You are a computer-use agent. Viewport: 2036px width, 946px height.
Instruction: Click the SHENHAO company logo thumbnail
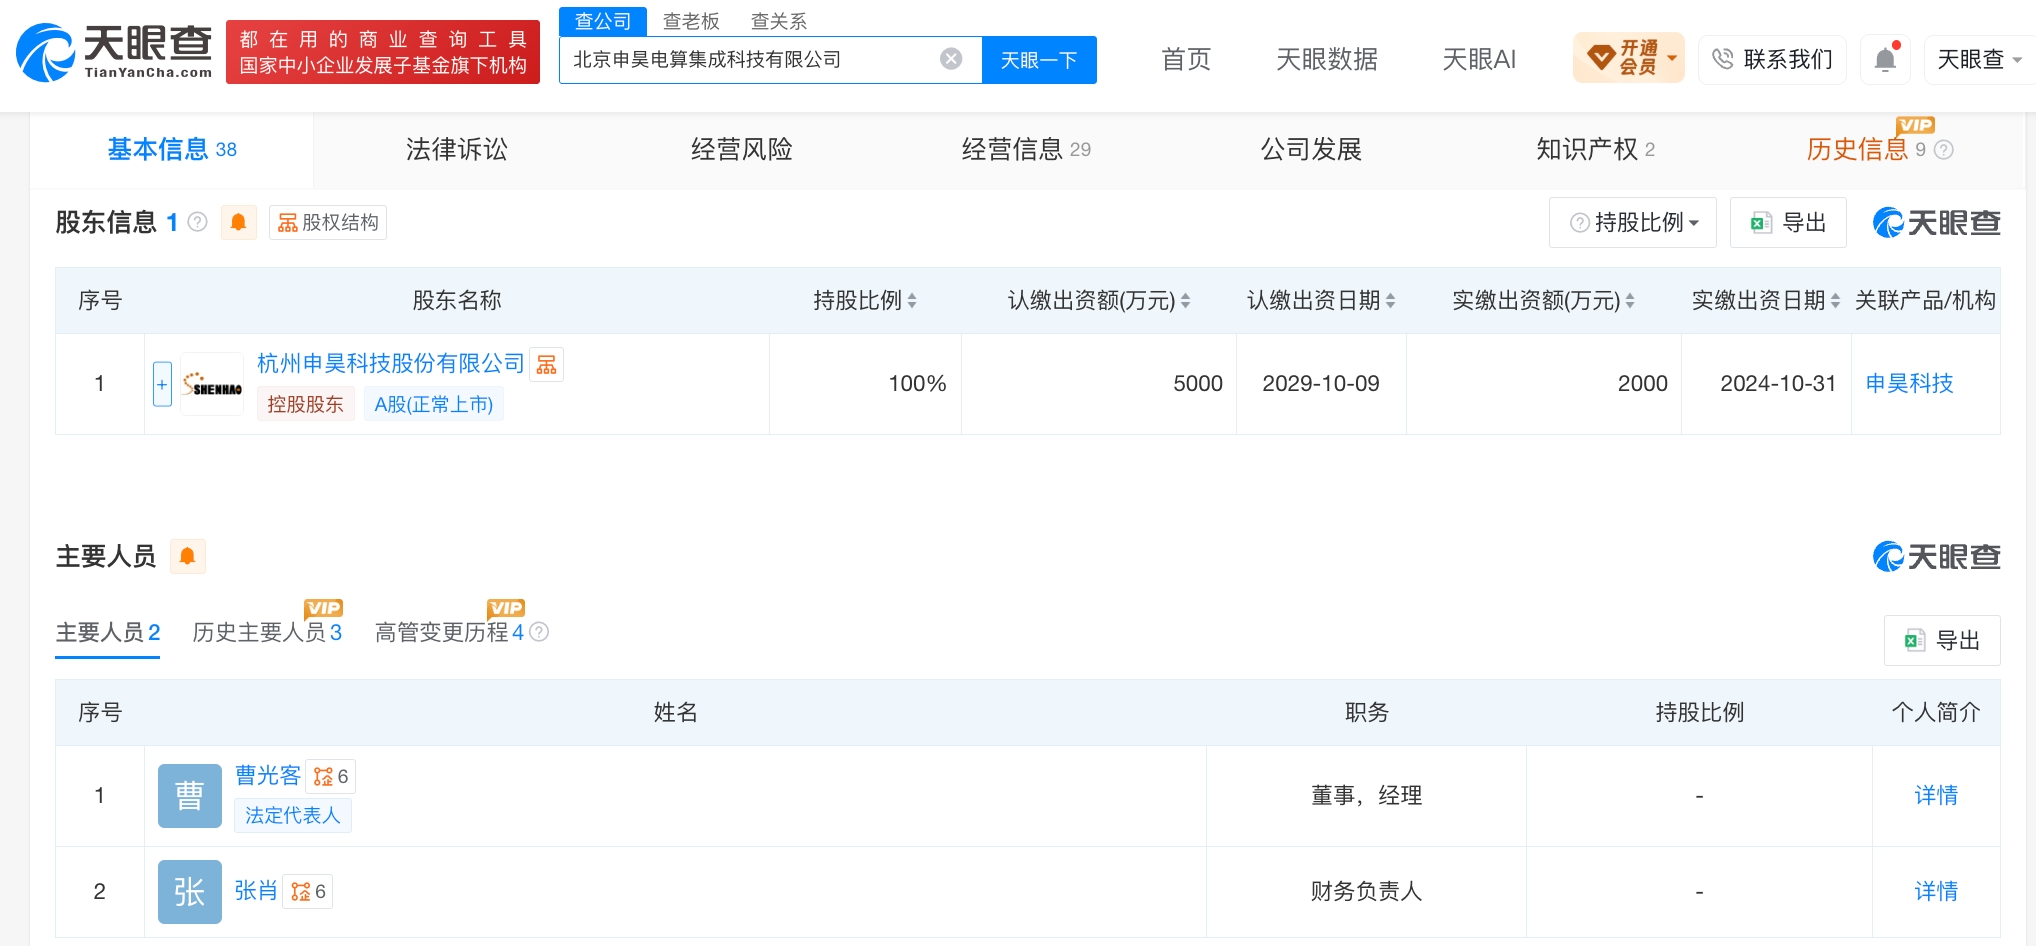pos(212,385)
